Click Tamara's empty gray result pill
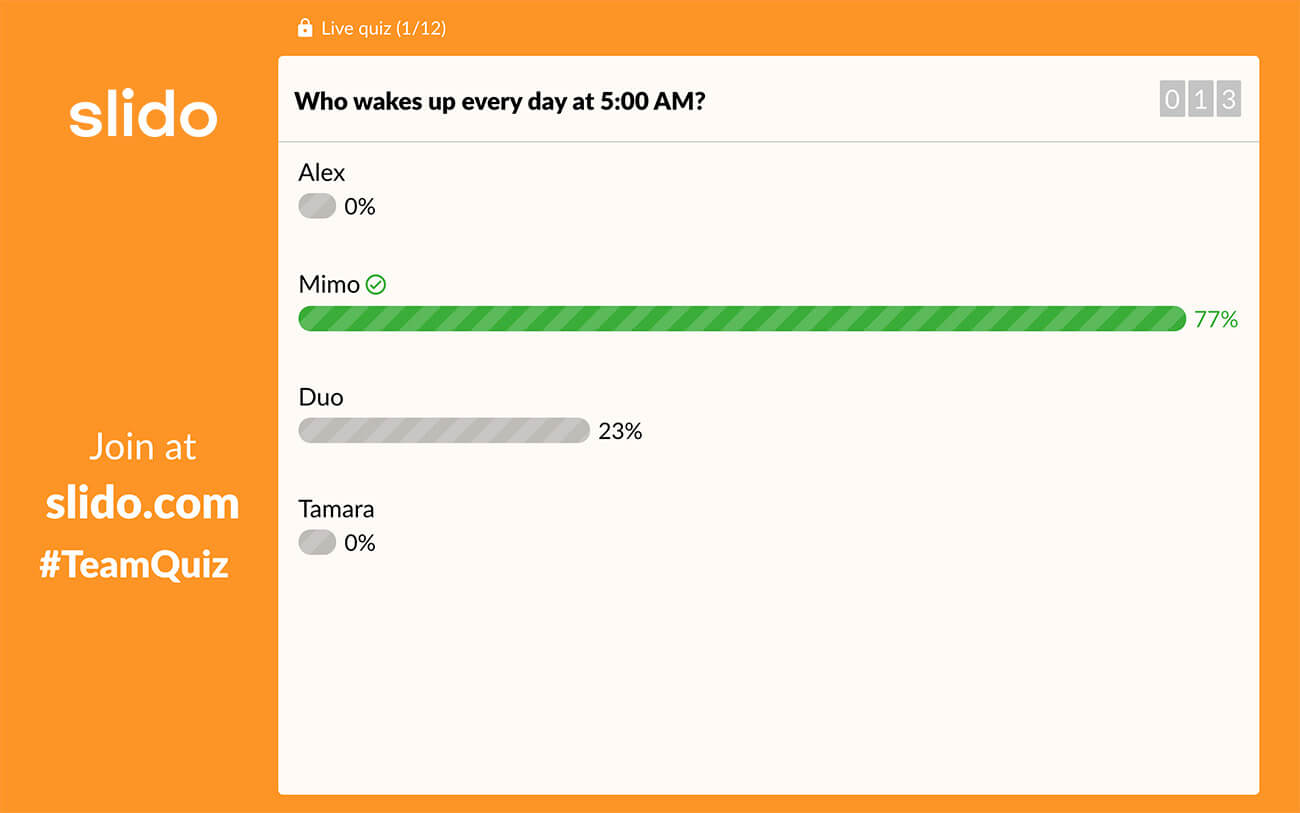 [x=317, y=542]
